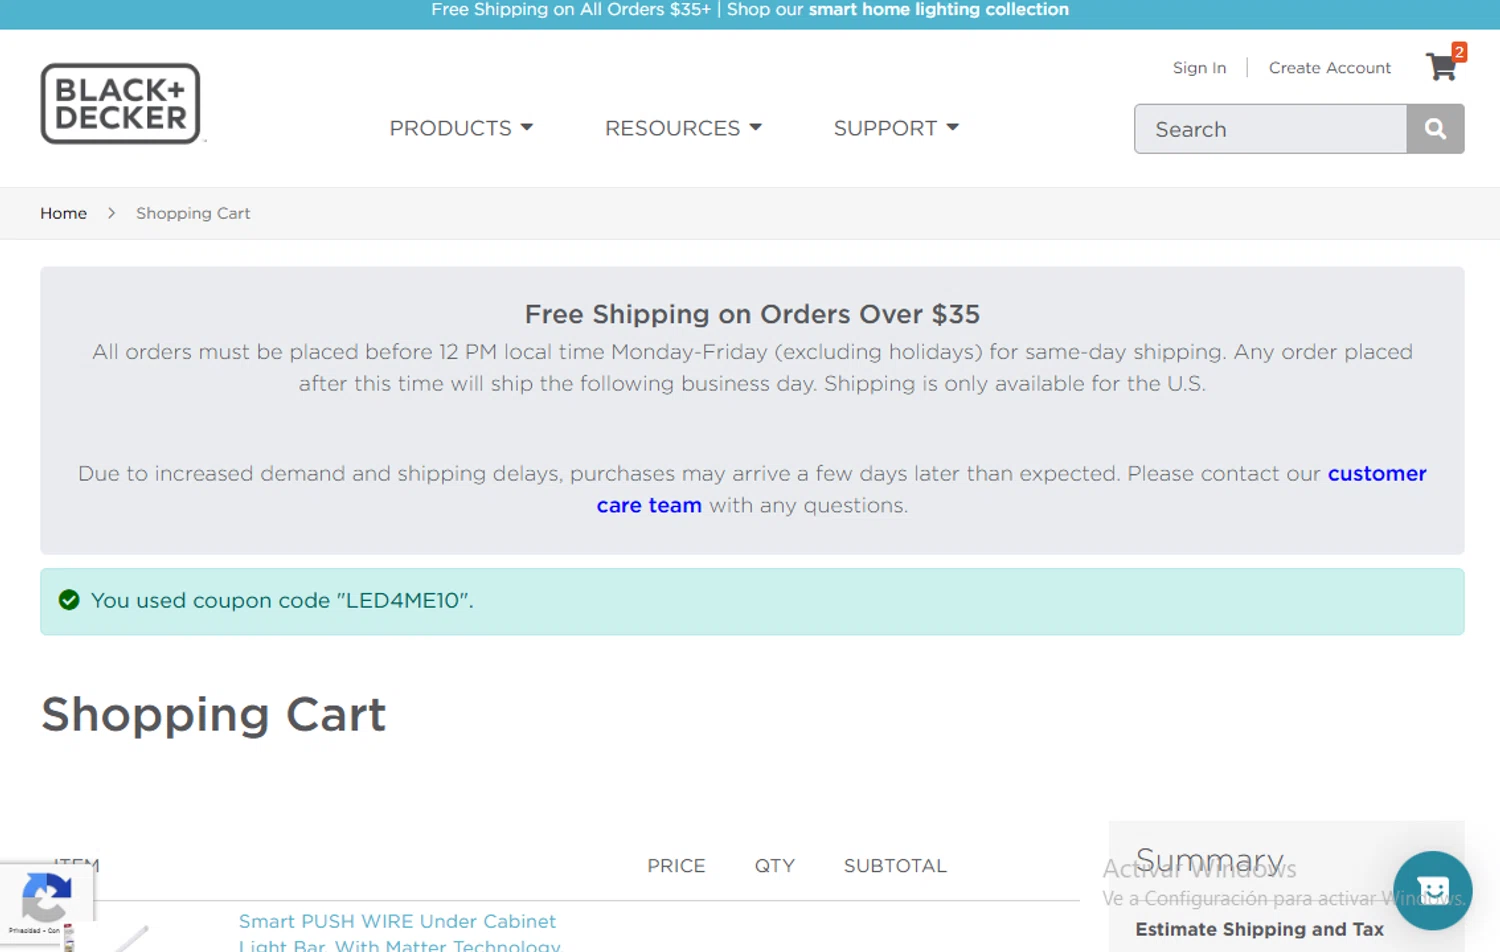Click the search magnifier button
The image size is (1500, 952).
click(x=1435, y=129)
